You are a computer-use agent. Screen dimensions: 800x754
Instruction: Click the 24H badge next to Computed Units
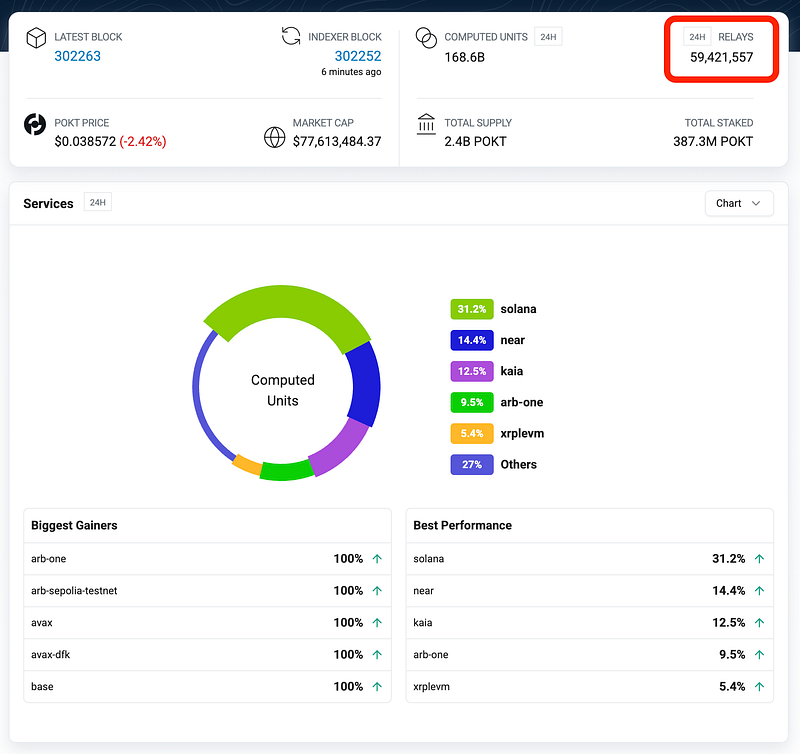coord(548,37)
